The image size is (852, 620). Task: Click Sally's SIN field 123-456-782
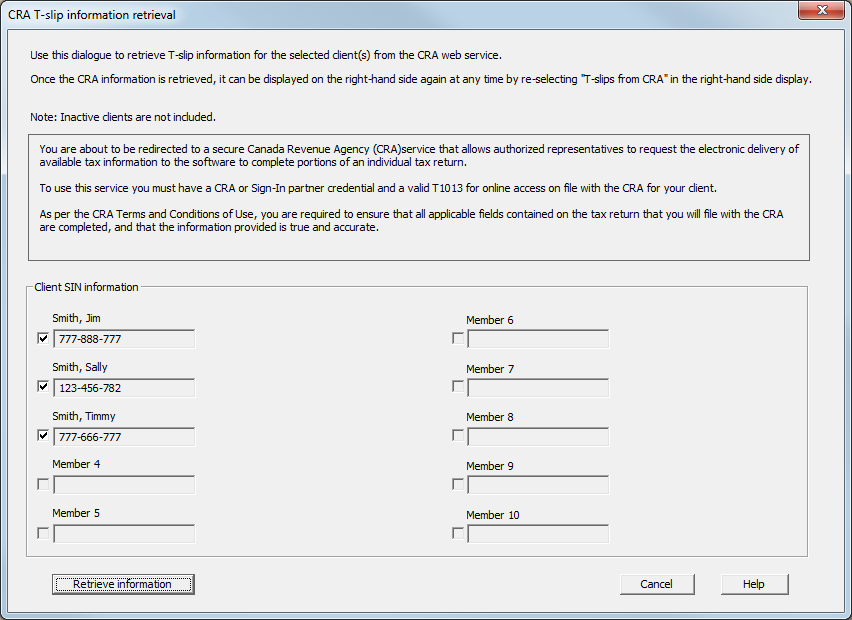click(x=124, y=388)
